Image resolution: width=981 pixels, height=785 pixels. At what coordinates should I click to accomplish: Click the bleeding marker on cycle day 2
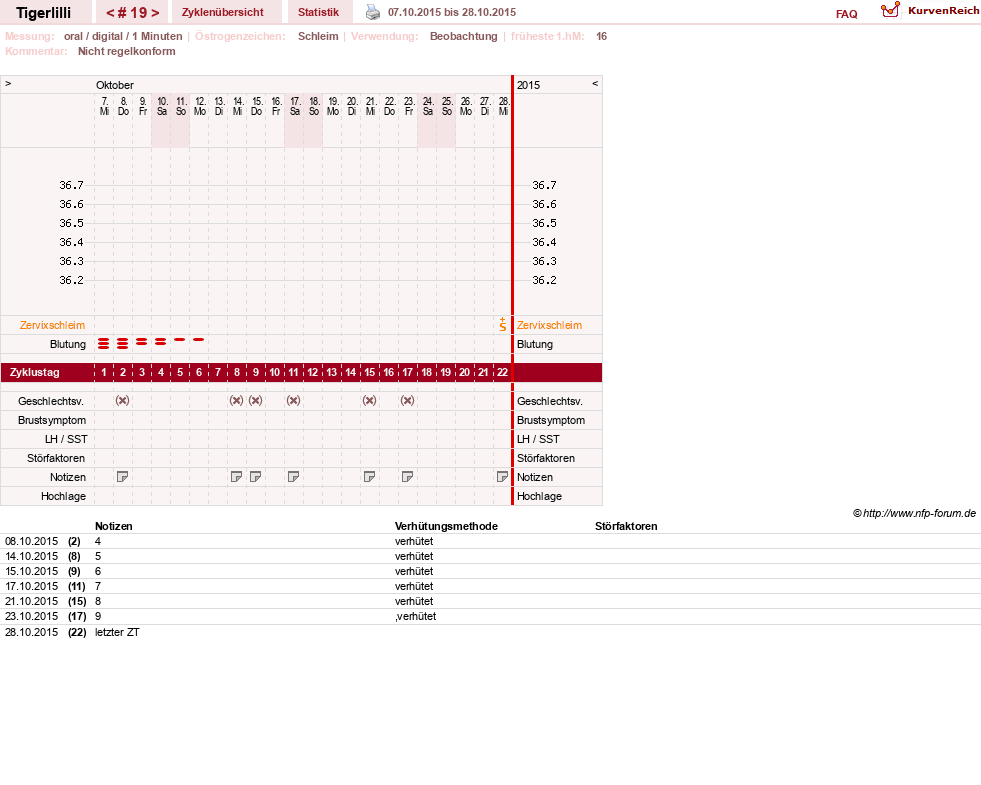[x=123, y=343]
